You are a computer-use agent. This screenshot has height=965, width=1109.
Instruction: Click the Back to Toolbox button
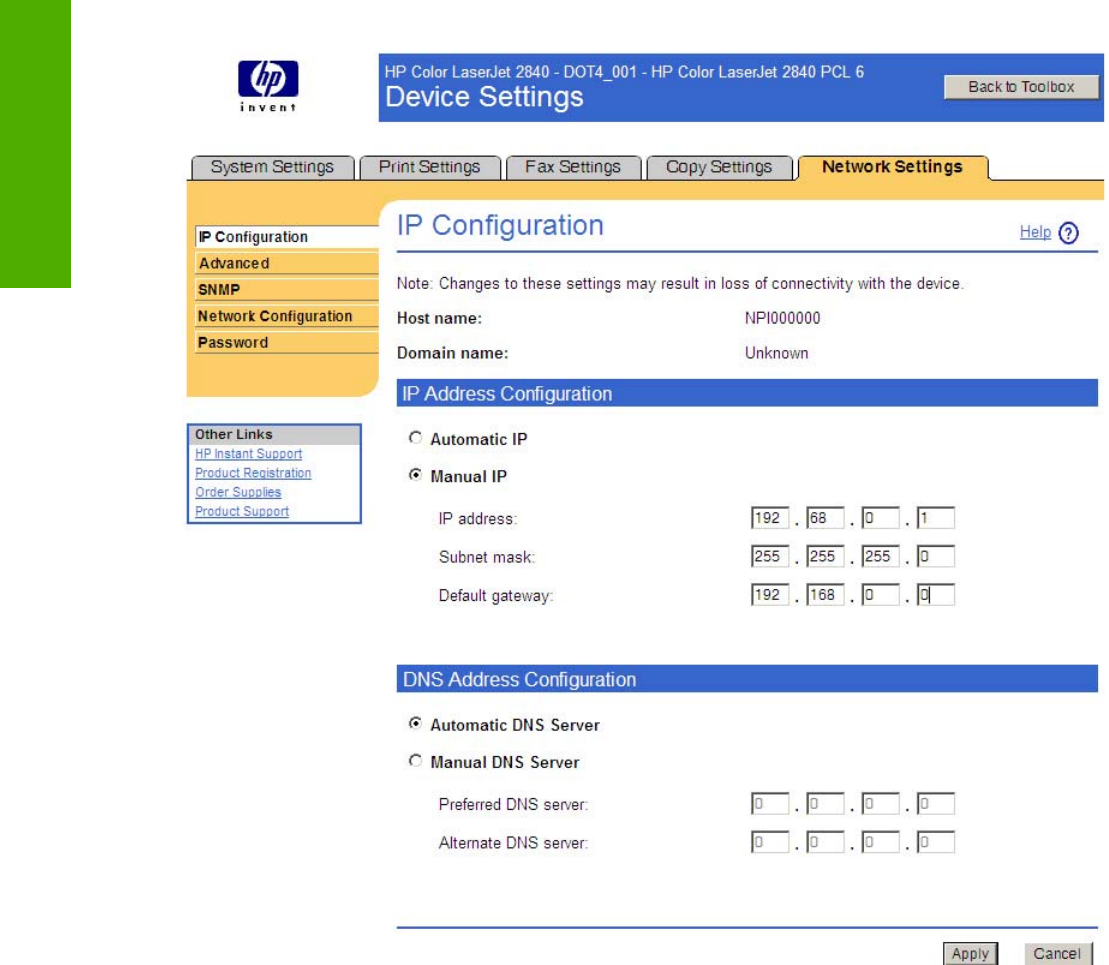pos(1021,87)
